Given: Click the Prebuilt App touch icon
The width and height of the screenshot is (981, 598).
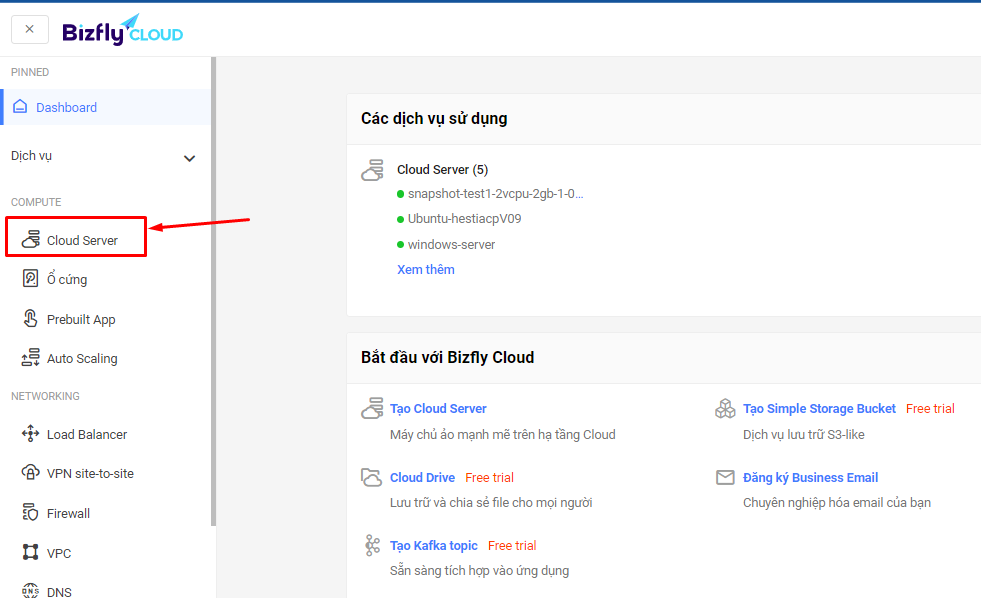Looking at the screenshot, I should [30, 318].
